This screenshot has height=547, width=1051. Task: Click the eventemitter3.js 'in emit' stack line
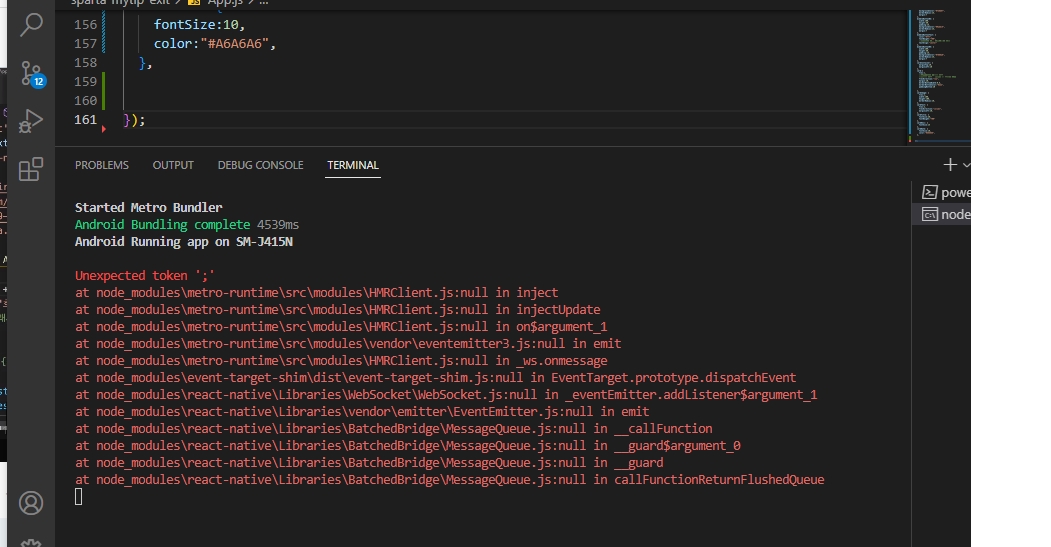tap(348, 343)
